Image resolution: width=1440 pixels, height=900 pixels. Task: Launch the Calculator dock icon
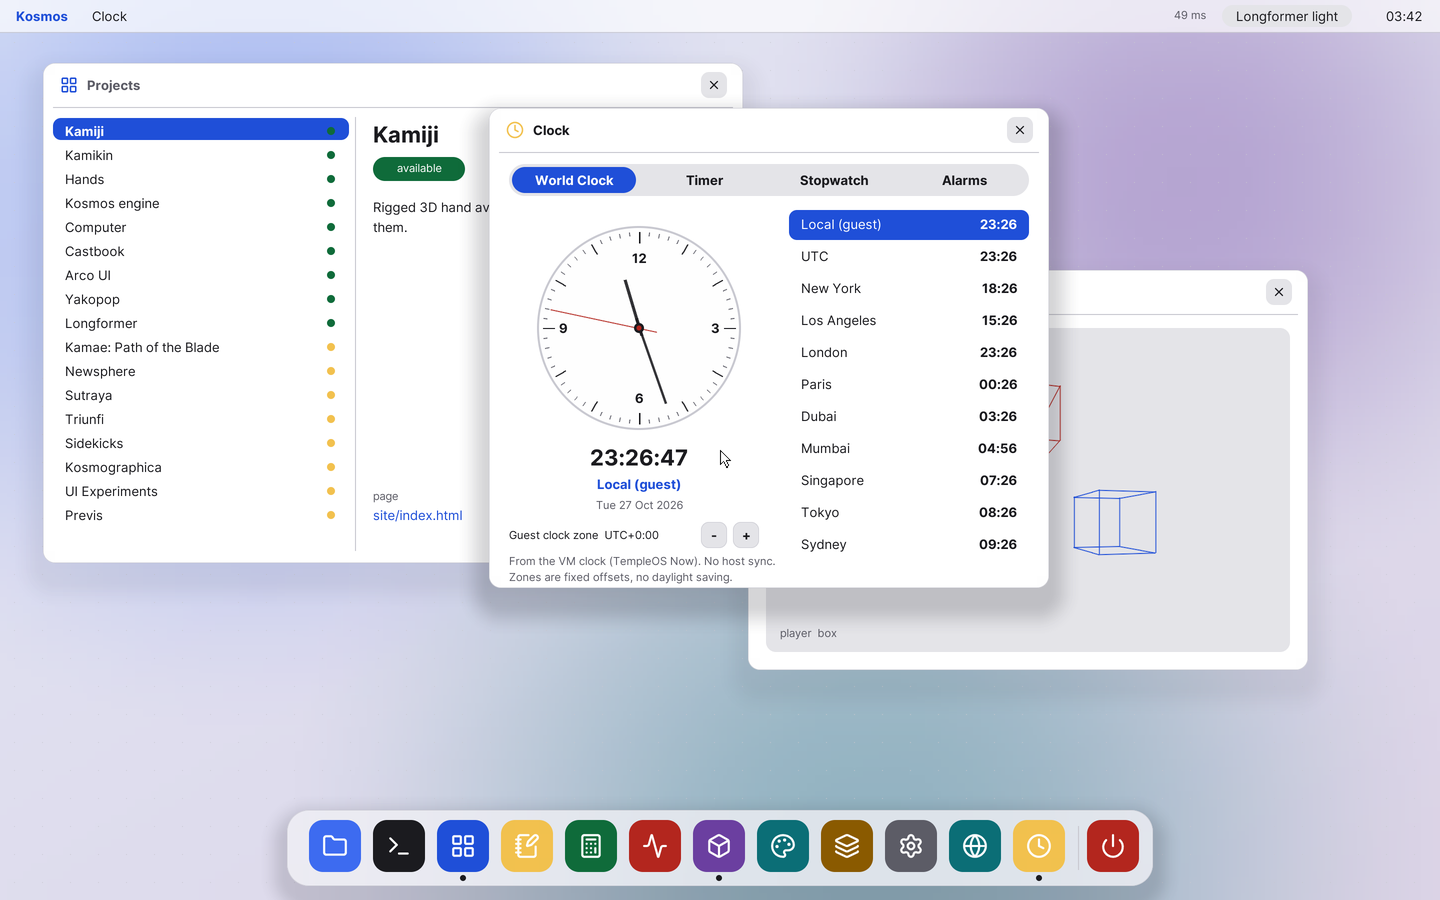click(591, 846)
